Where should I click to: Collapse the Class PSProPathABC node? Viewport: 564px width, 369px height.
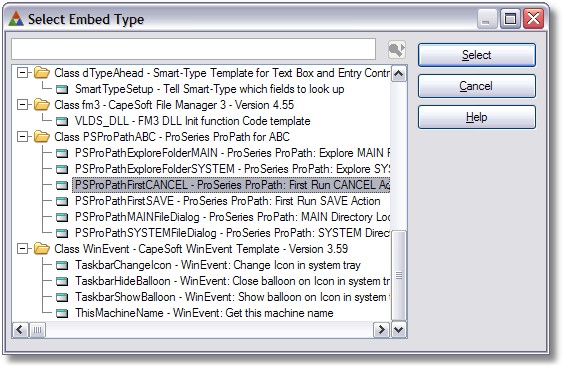click(22, 137)
